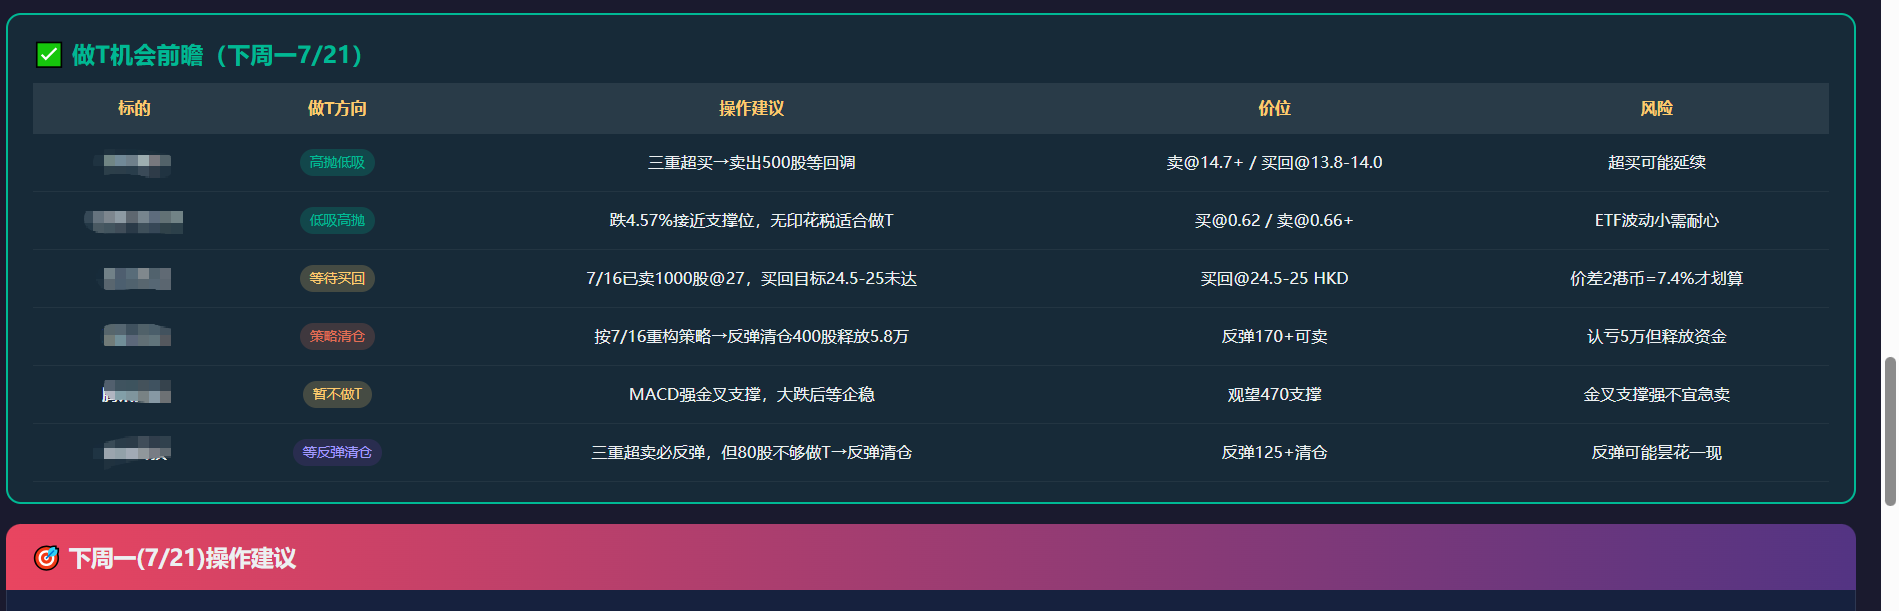Click blurred stock name in 等反弹清仓 row
Image resolution: width=1899 pixels, height=611 pixels.
134,451
